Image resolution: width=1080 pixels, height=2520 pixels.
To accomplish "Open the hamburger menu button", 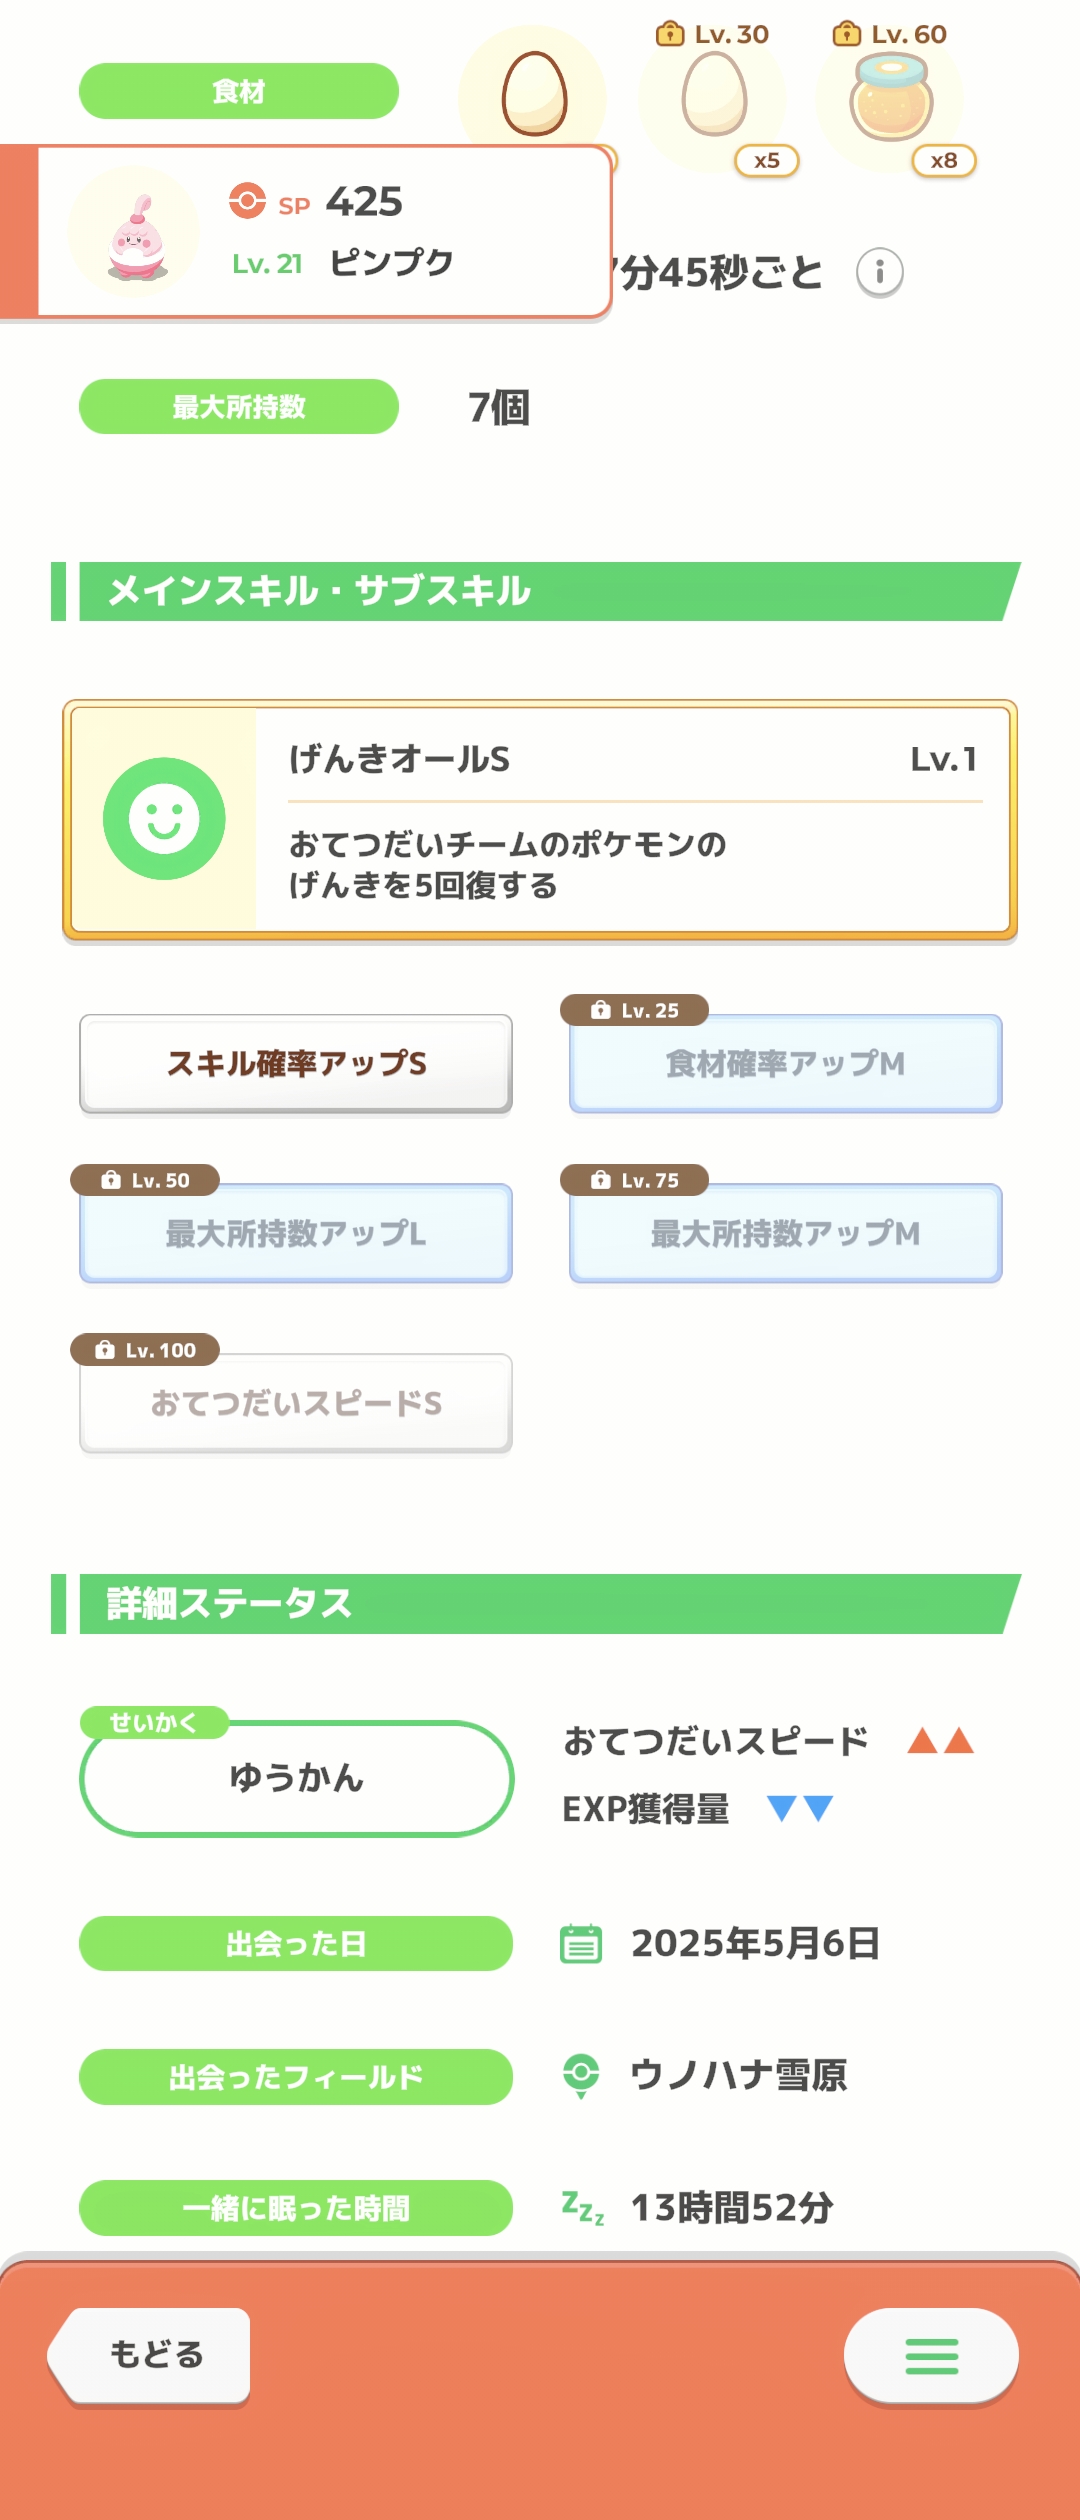I will tap(931, 2356).
